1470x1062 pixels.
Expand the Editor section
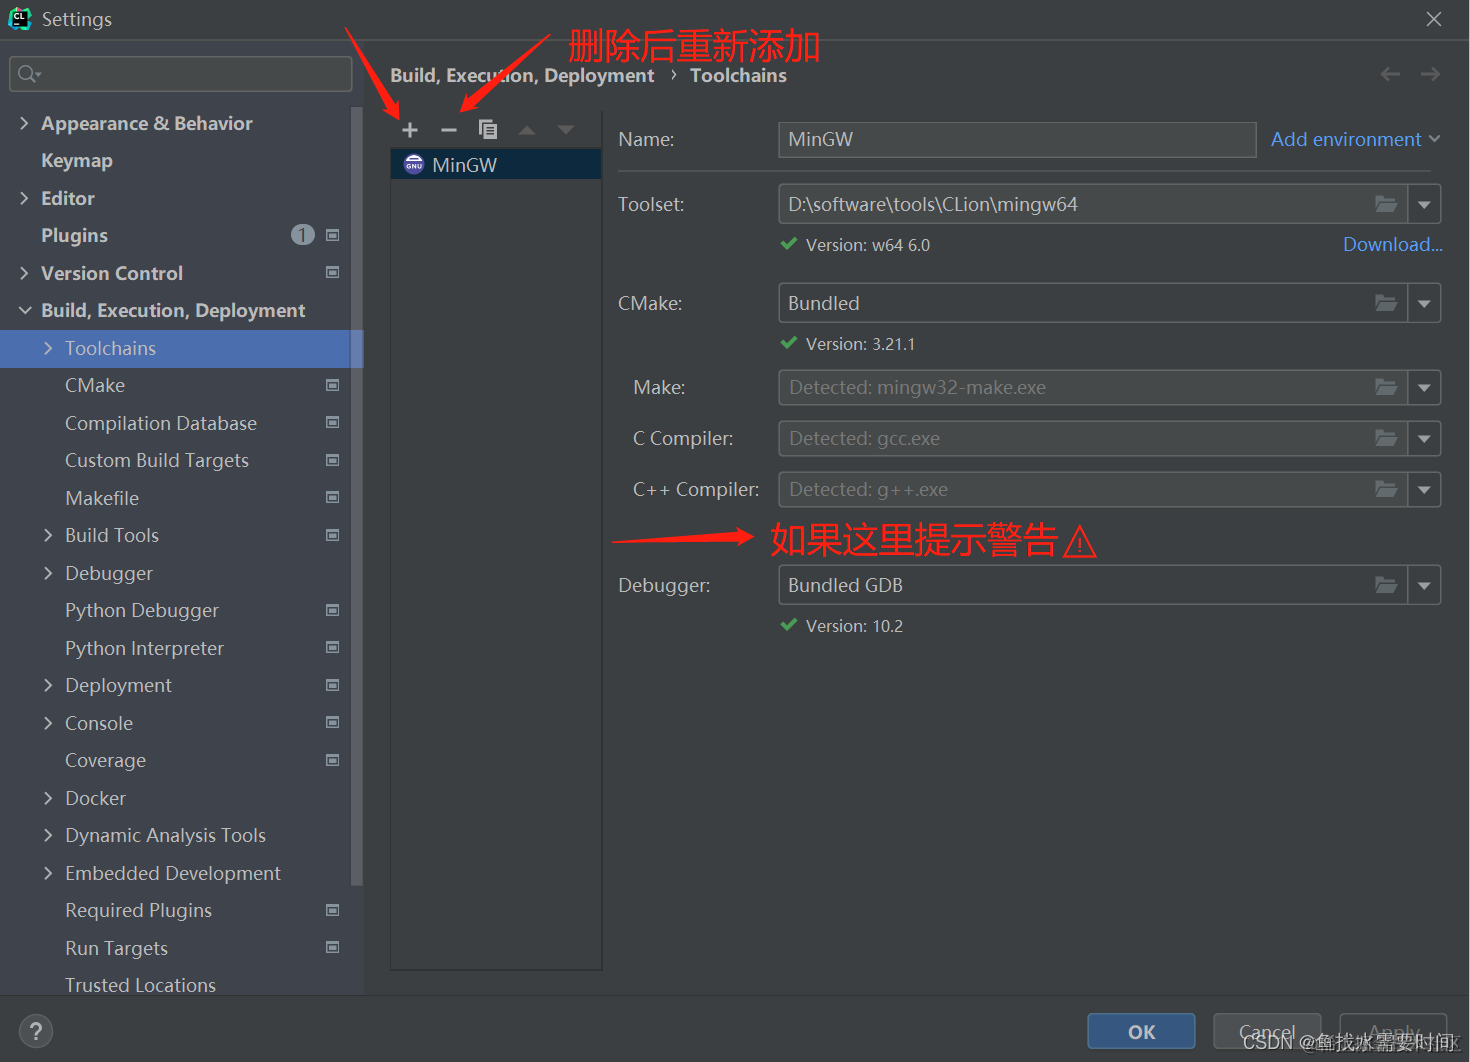[x=24, y=198]
